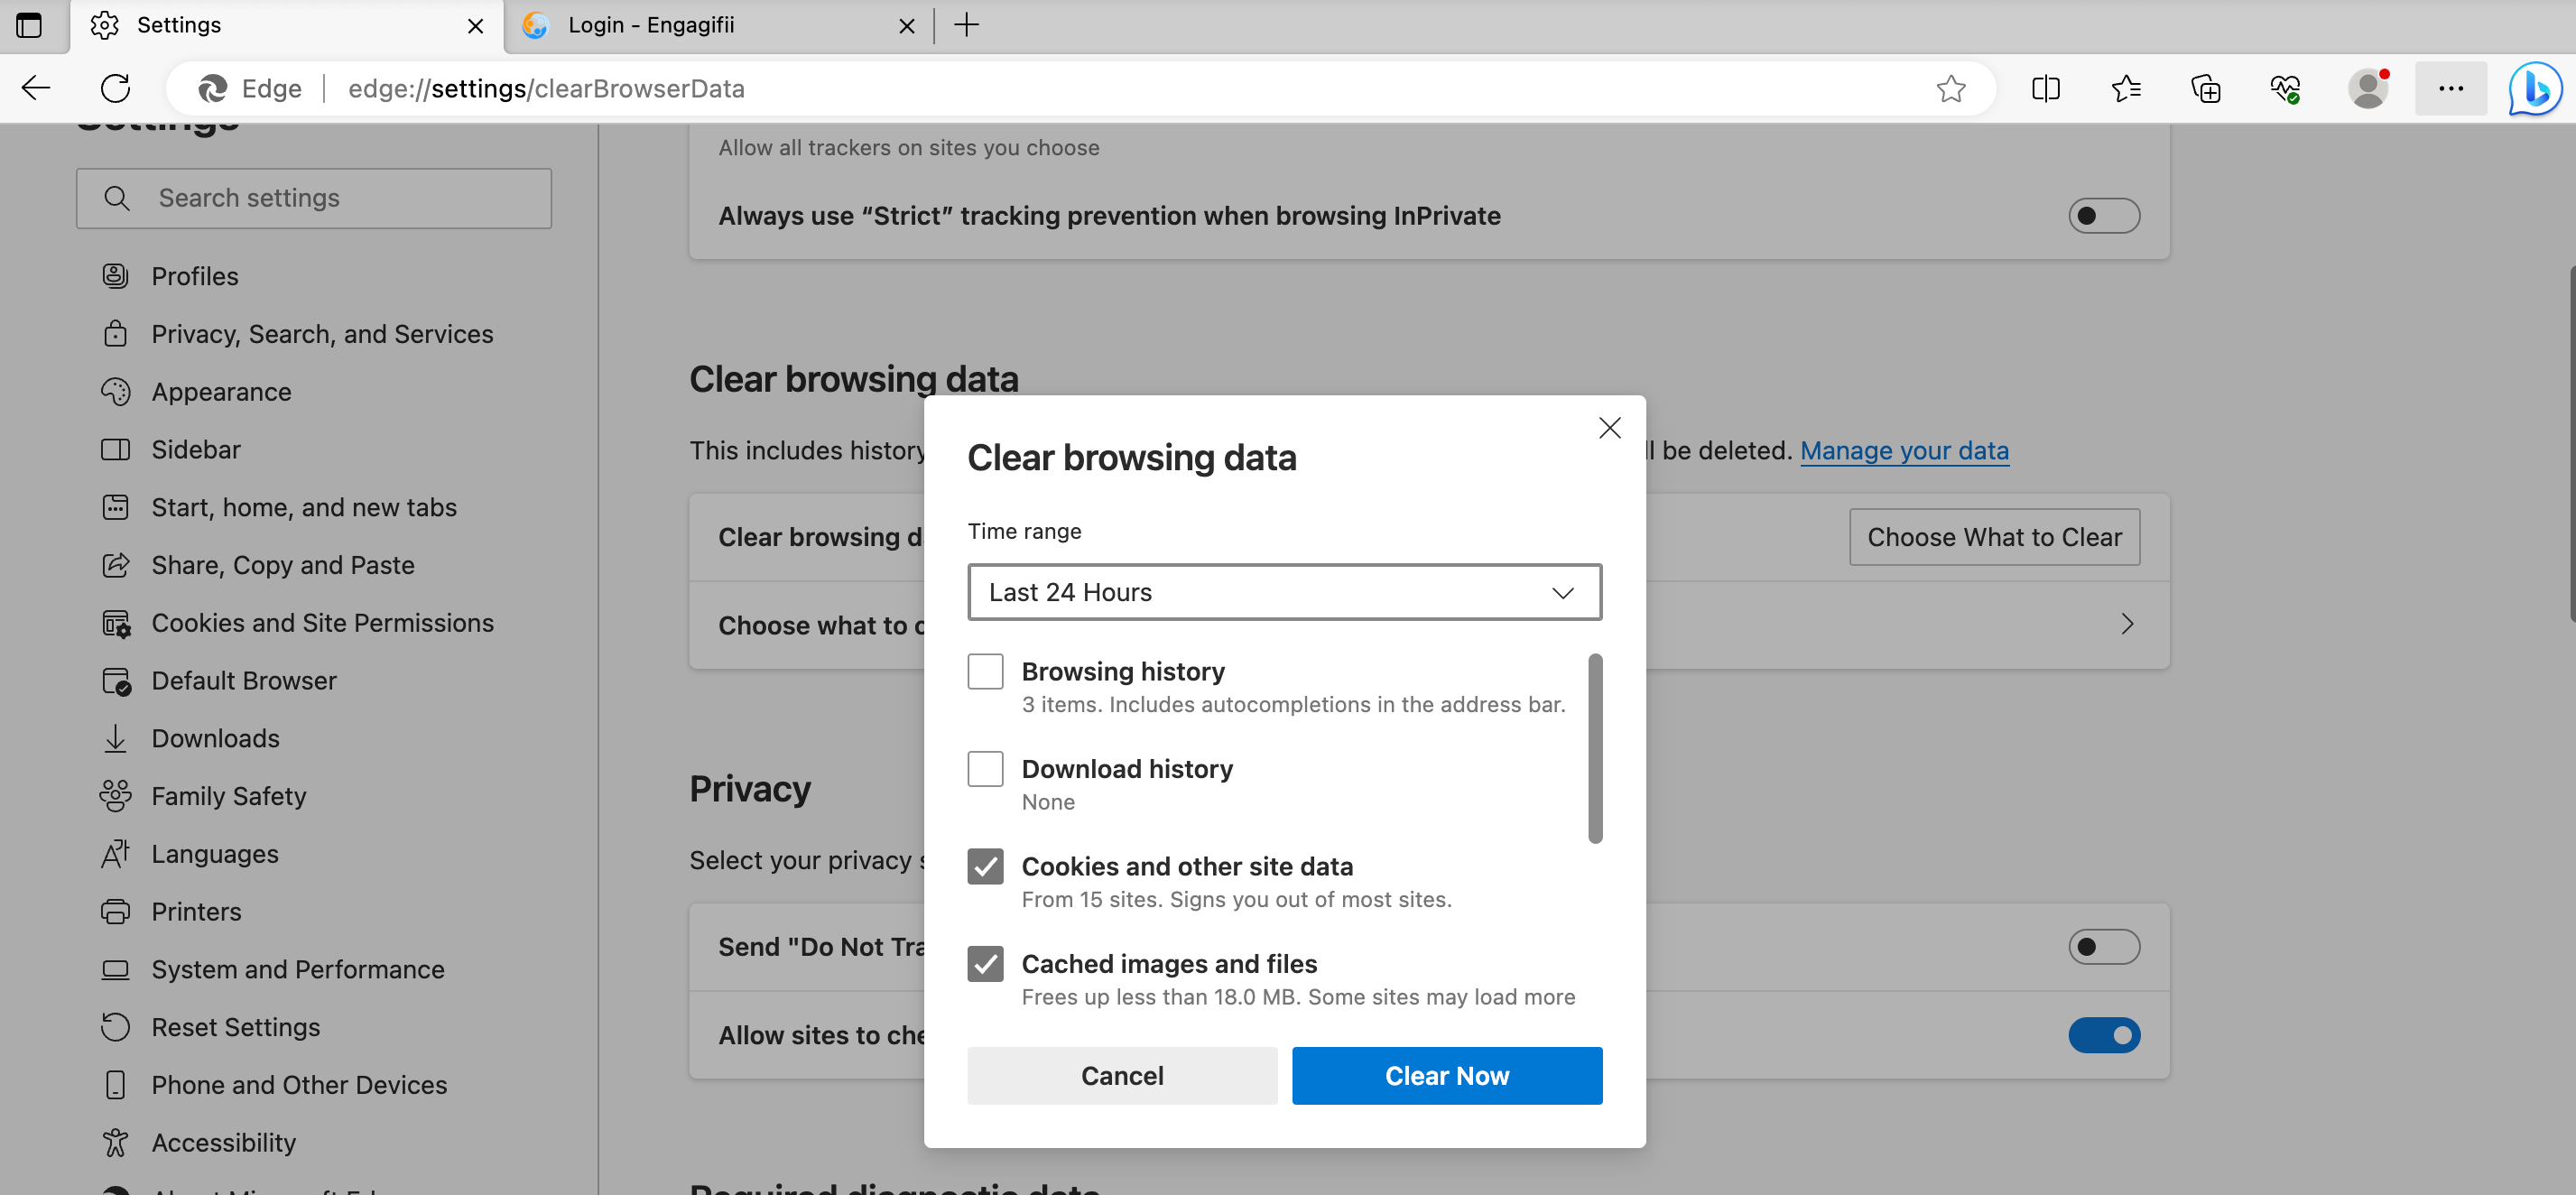Click Cancel in the dialog

point(1122,1075)
